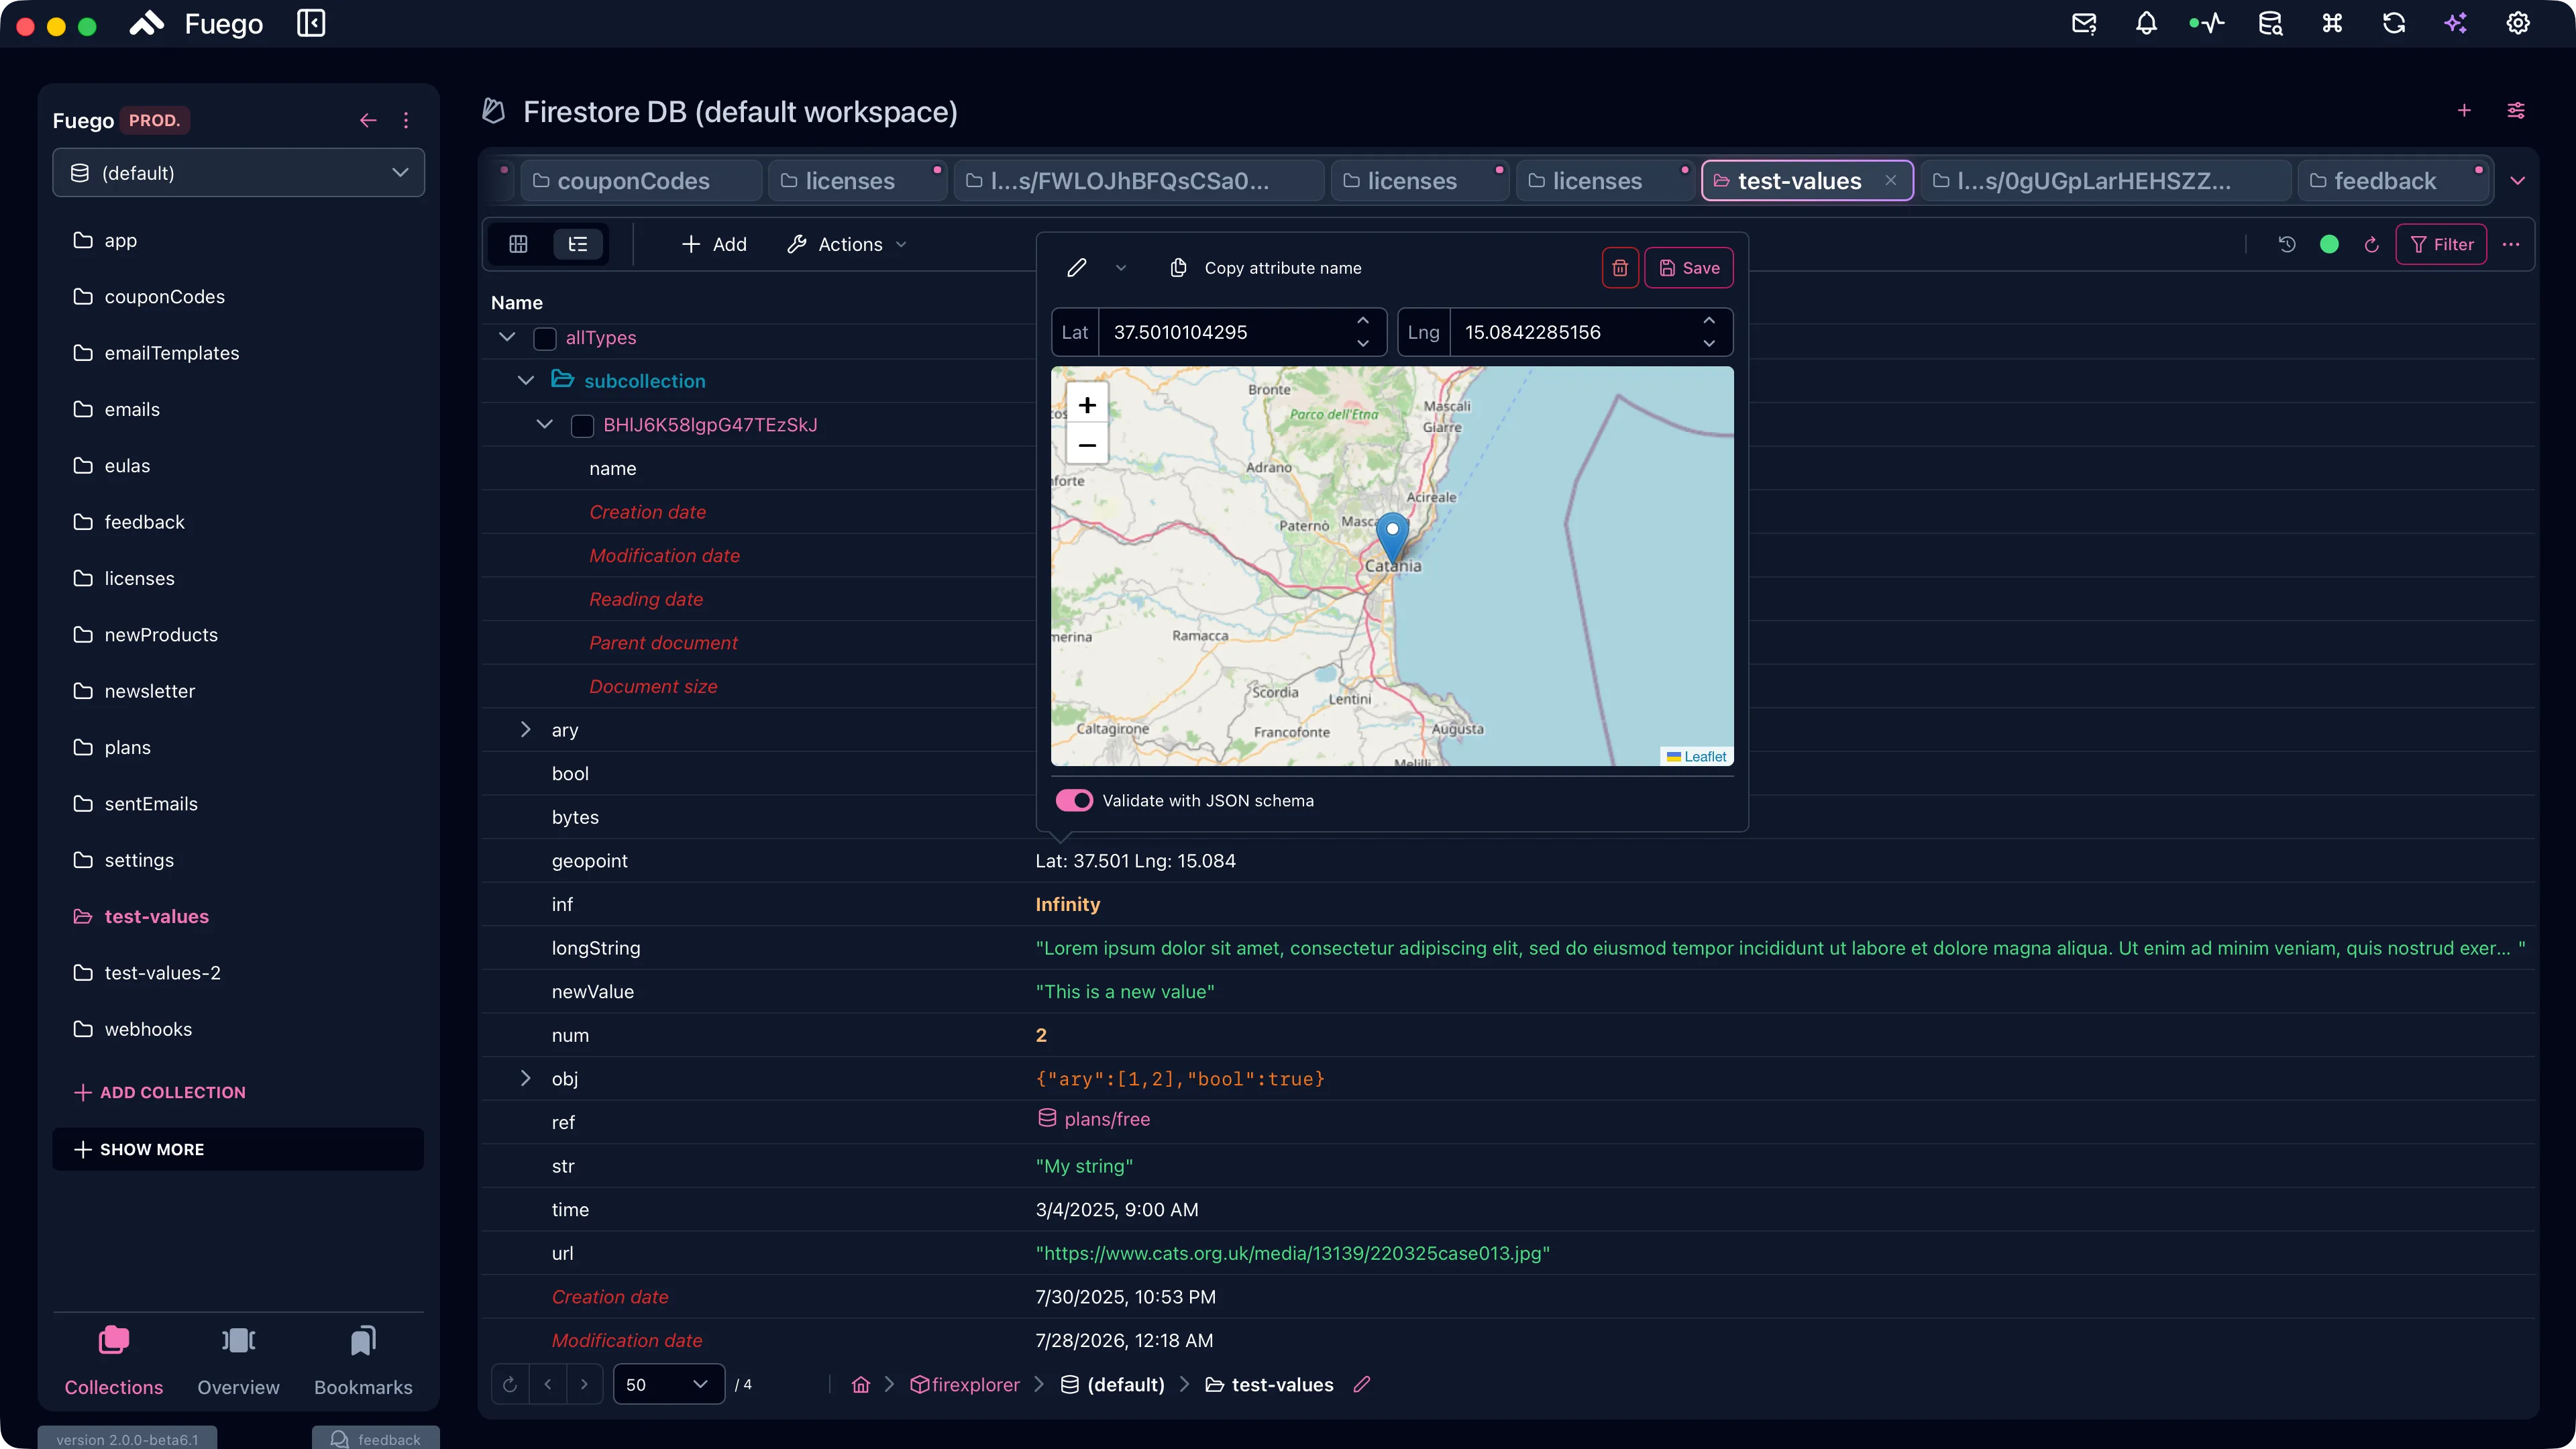The height and width of the screenshot is (1449, 2576).
Task: Open the settings gear icon
Action: coord(2518,23)
